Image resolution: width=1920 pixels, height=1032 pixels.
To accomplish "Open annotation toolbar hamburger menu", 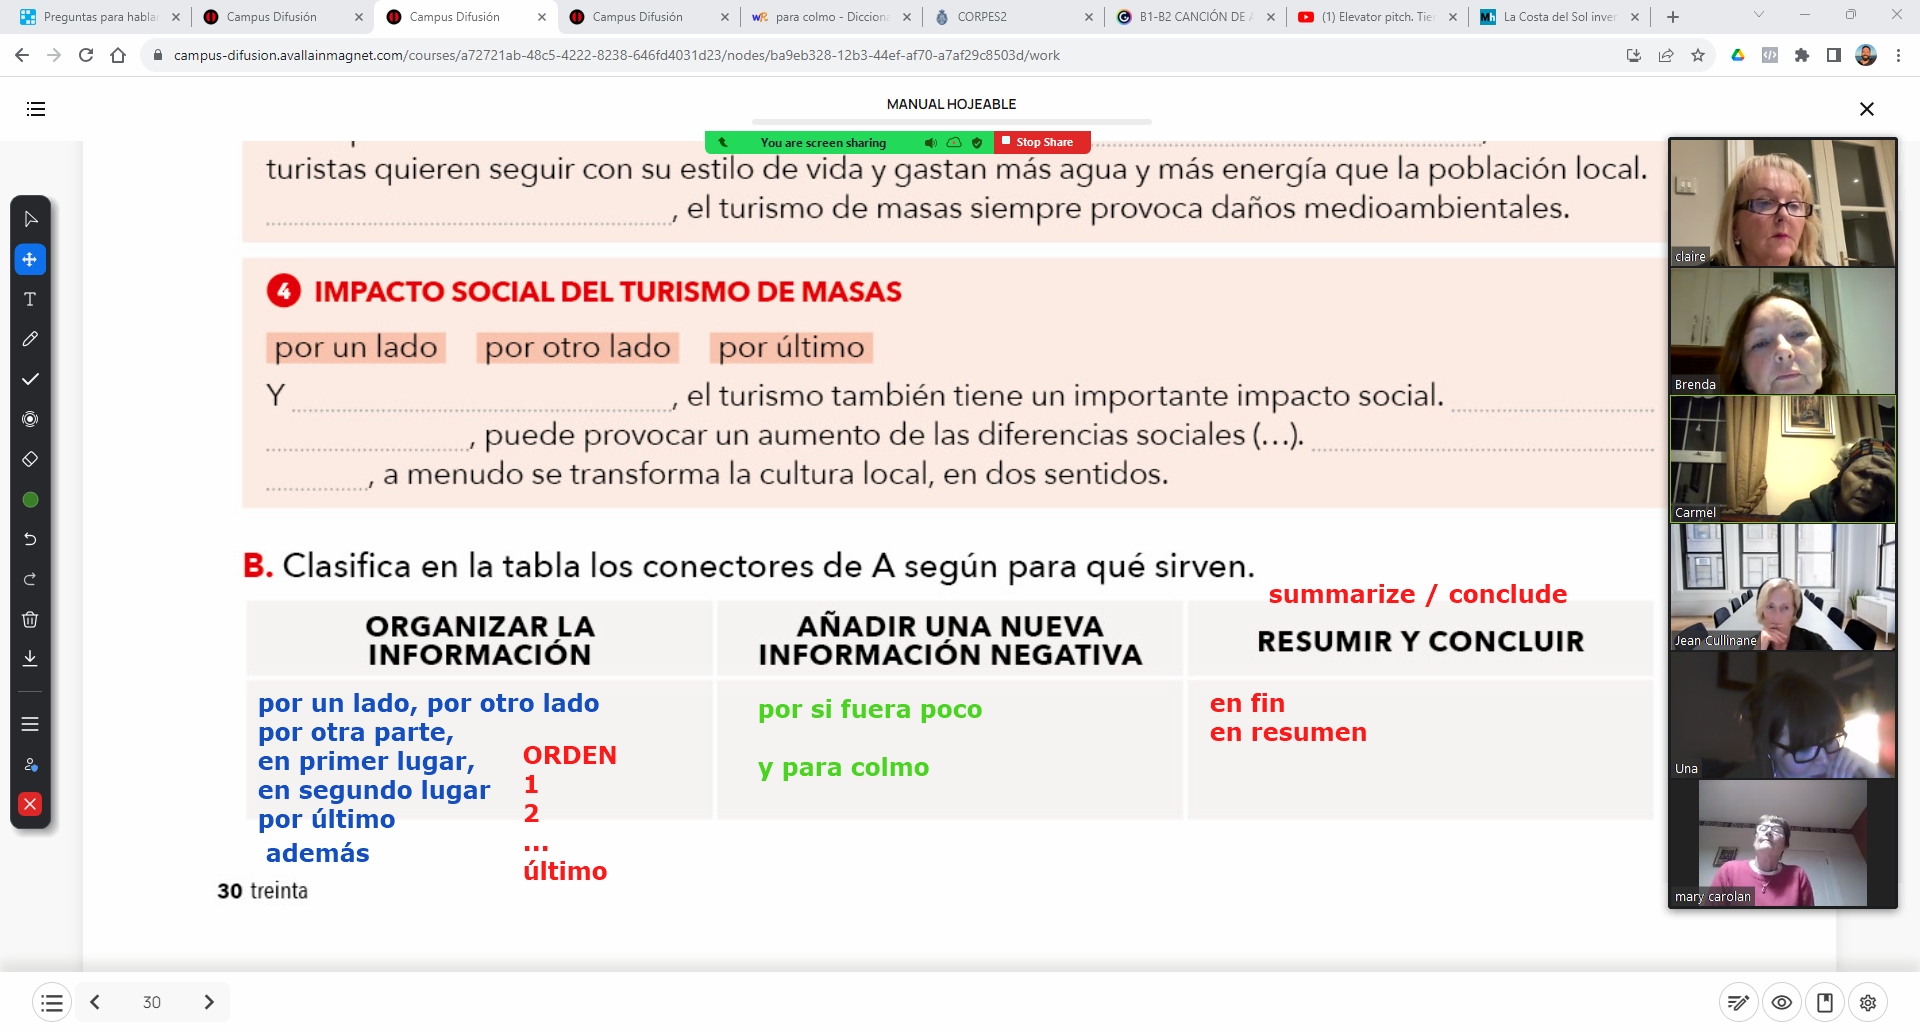I will coord(30,724).
